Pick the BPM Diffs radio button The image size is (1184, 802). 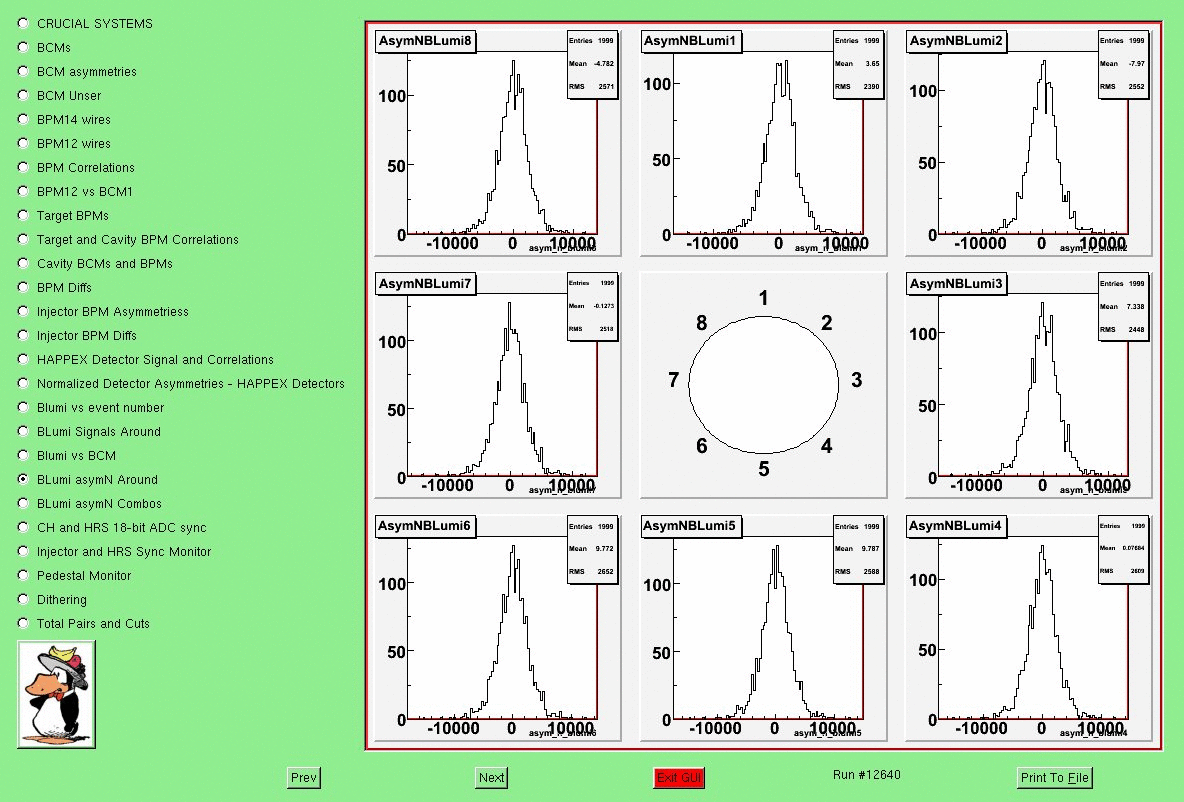[x=23, y=287]
